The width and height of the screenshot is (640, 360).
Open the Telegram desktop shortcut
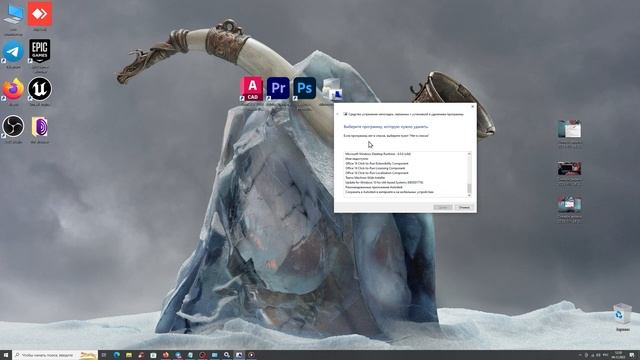coord(13,51)
